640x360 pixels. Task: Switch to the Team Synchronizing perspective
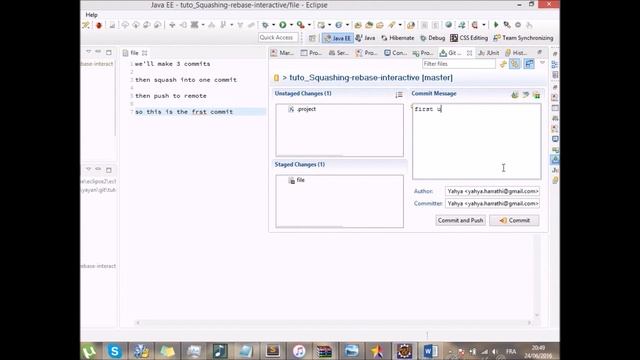click(x=523, y=38)
